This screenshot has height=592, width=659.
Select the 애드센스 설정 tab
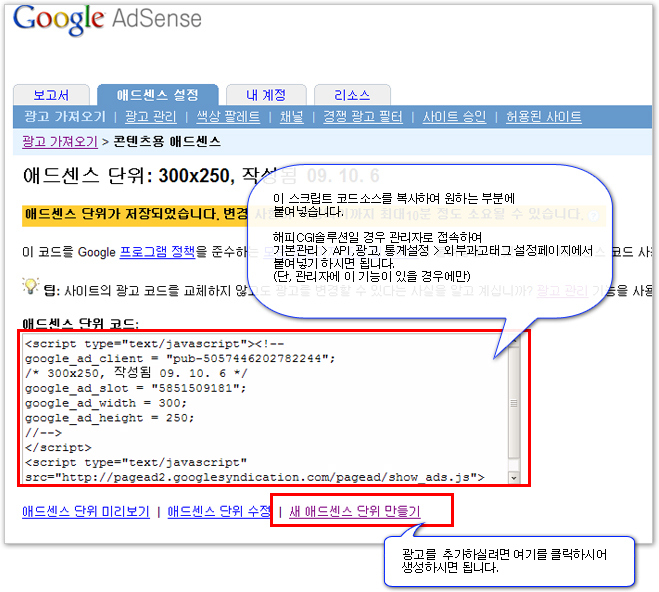coord(158,95)
